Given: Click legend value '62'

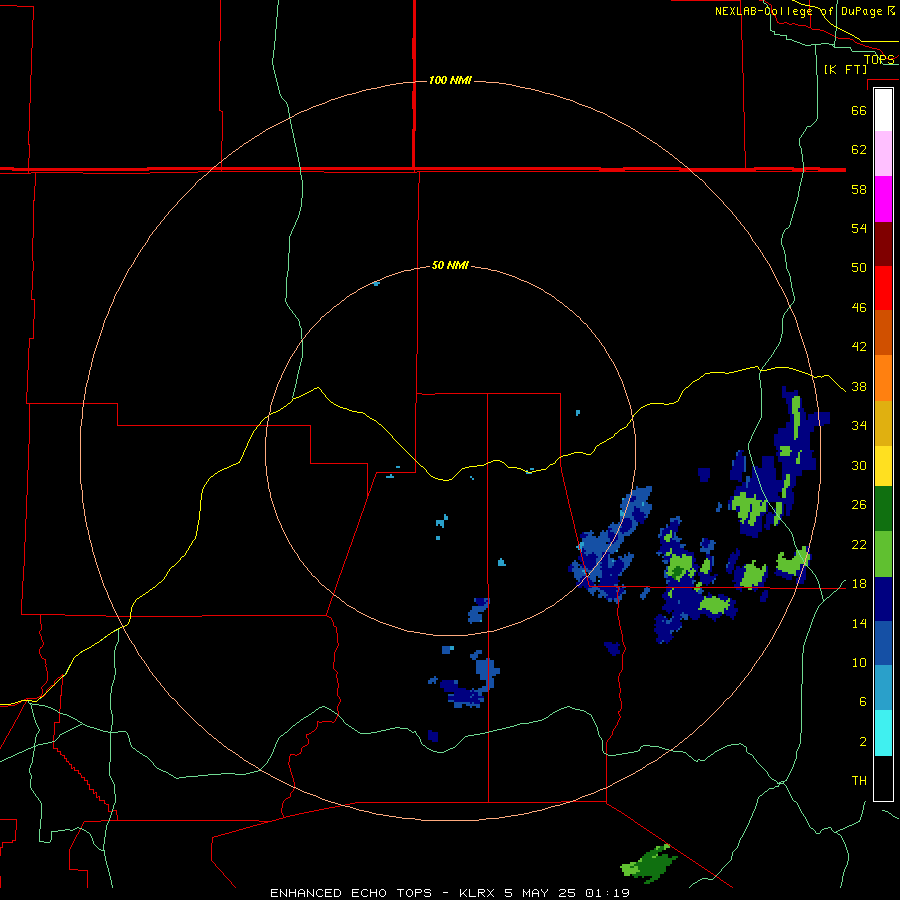Looking at the screenshot, I should pyautogui.click(x=859, y=150).
